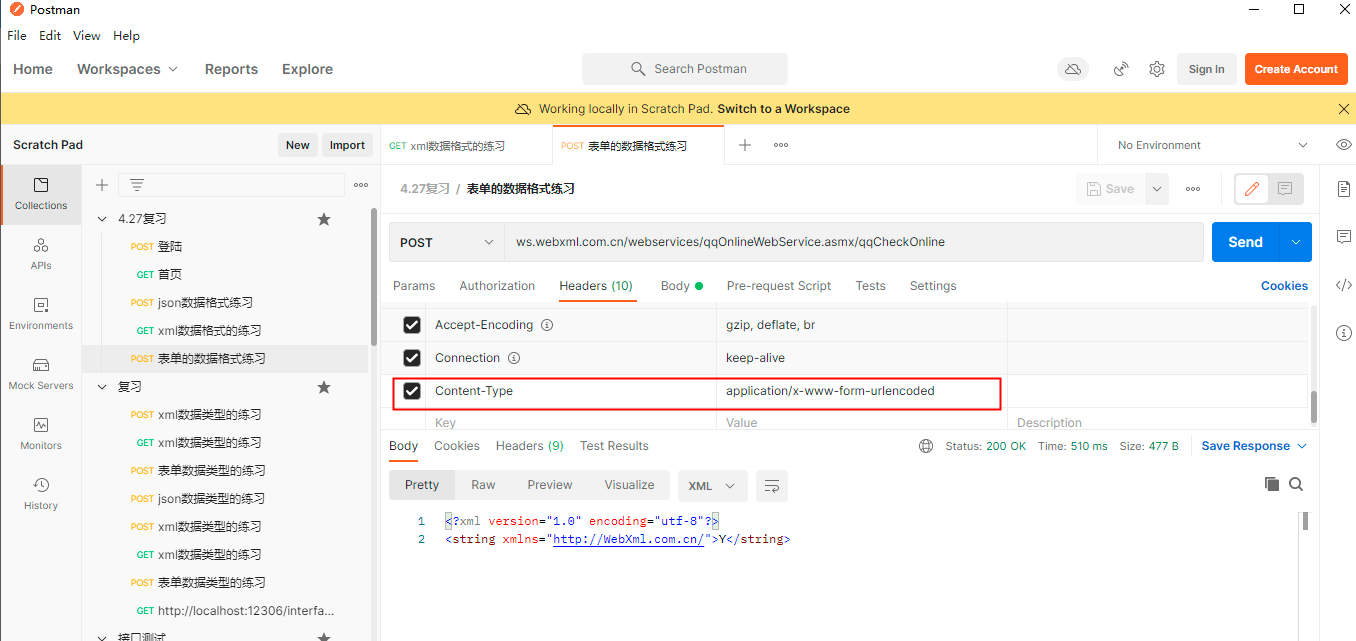This screenshot has height=641, width=1356.
Task: Click info icon next to Connection header
Action: click(x=514, y=358)
